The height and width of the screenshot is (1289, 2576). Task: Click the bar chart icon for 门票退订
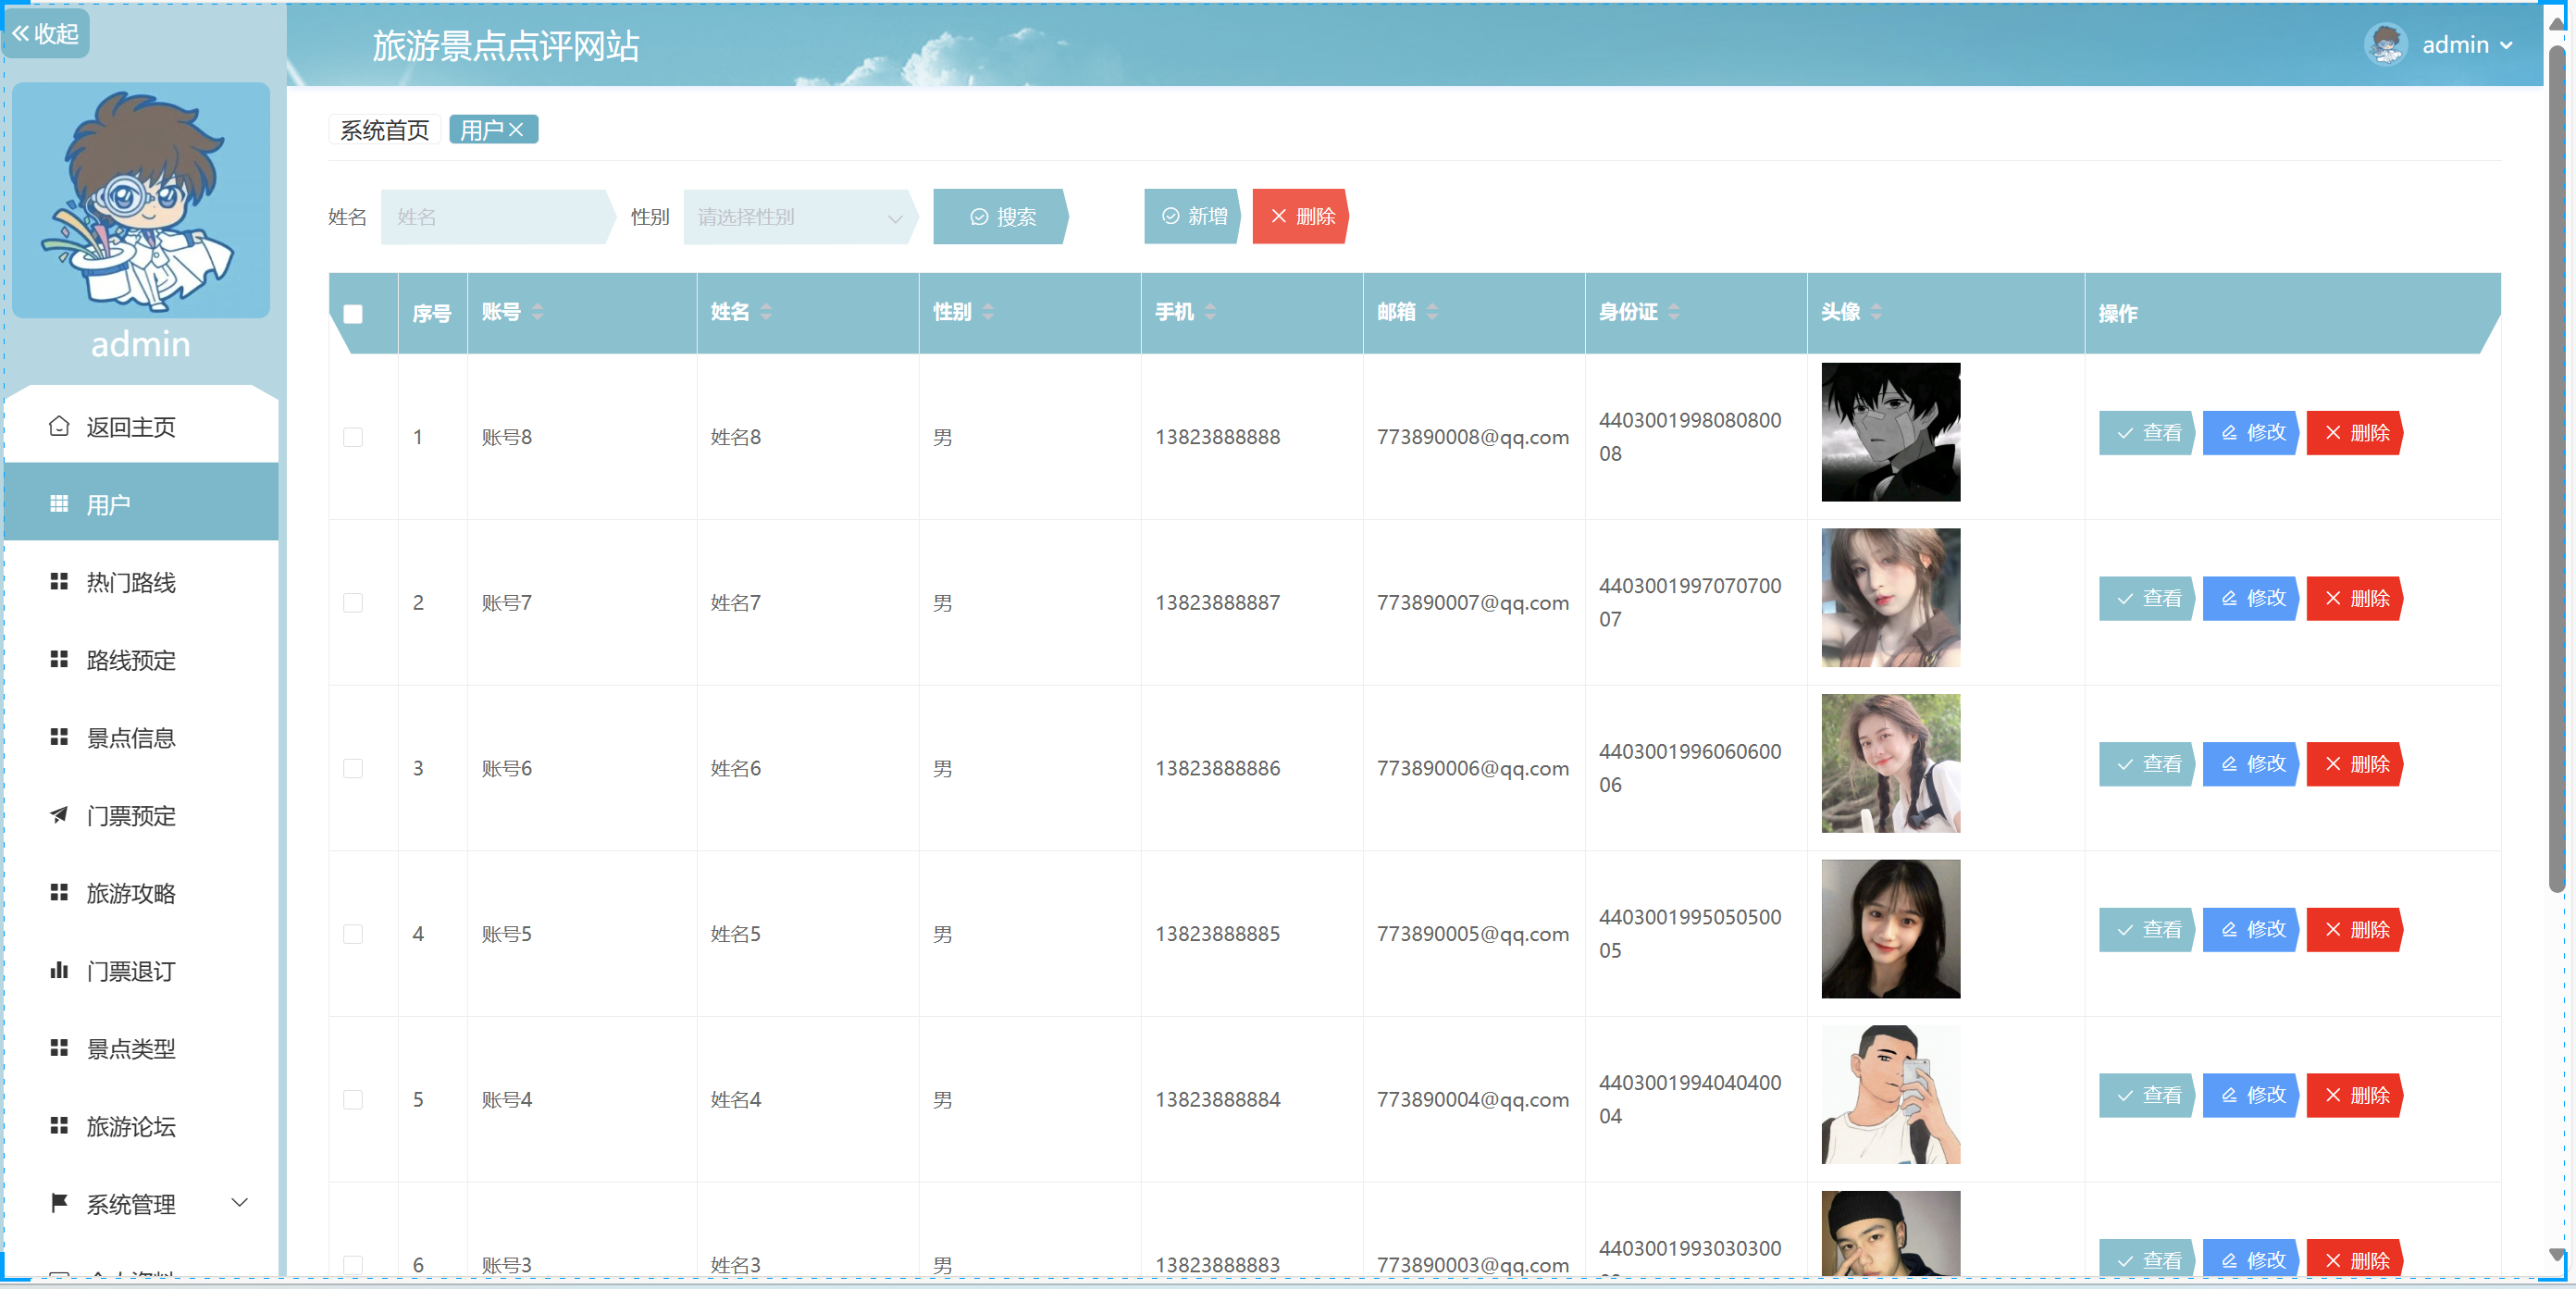point(59,970)
